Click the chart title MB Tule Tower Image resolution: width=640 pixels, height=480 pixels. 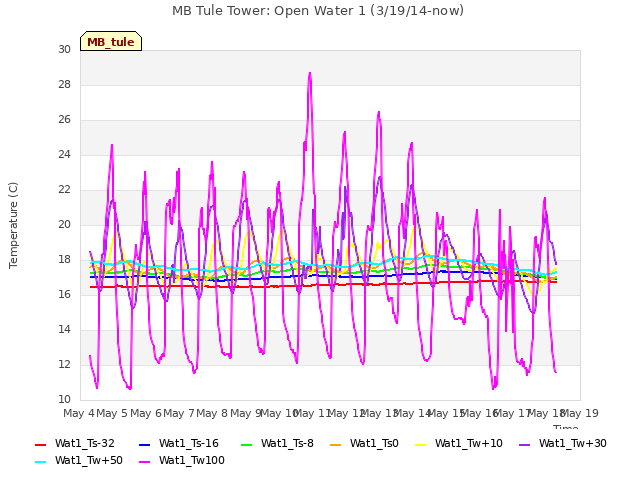pos(318,11)
